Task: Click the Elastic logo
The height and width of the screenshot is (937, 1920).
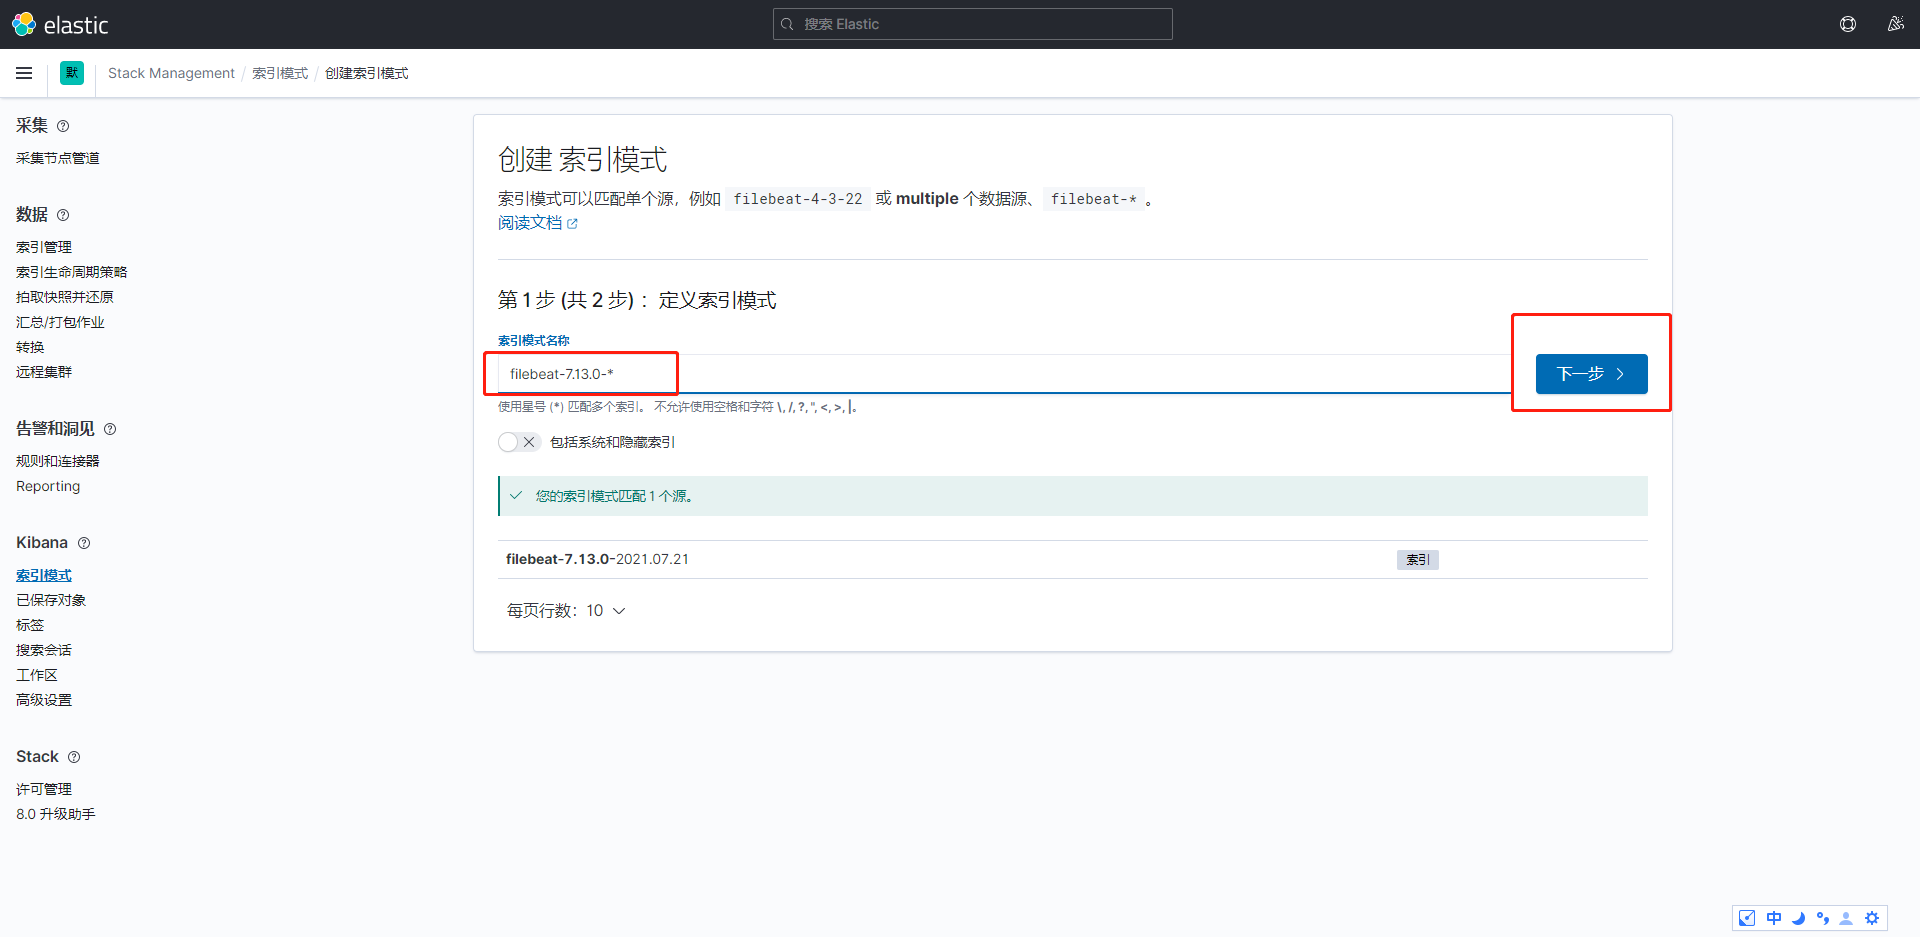Action: point(60,24)
